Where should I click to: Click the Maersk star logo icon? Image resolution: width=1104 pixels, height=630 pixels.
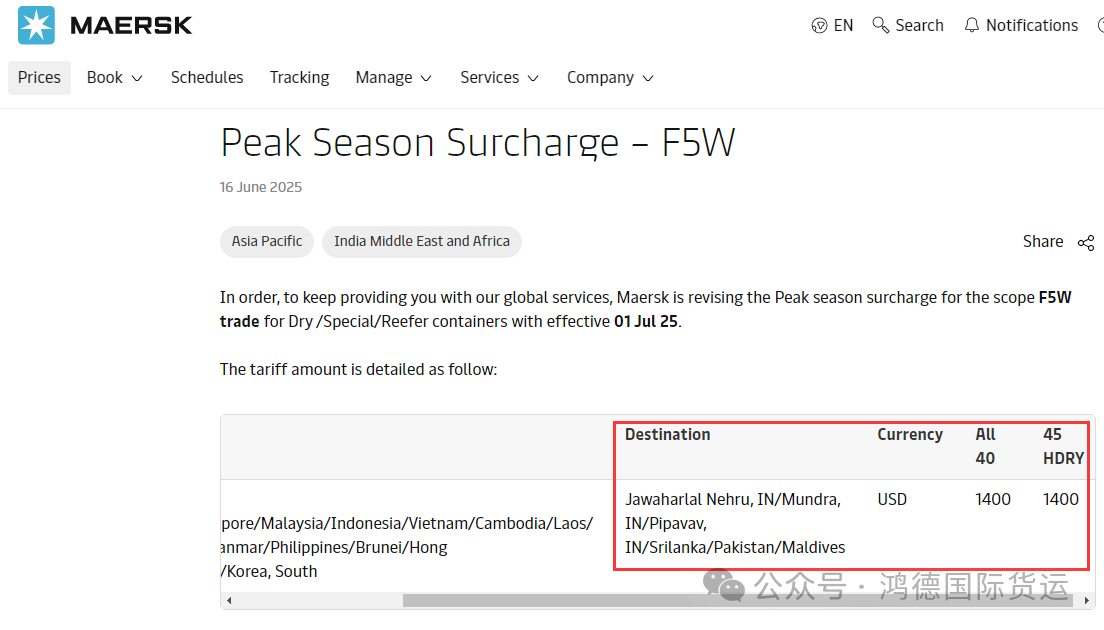click(x=36, y=25)
